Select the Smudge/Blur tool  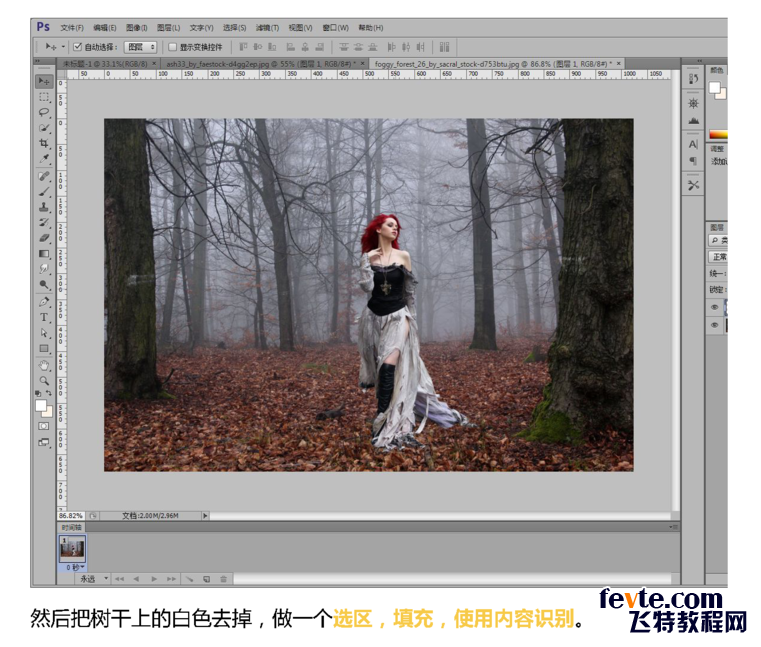(x=44, y=268)
